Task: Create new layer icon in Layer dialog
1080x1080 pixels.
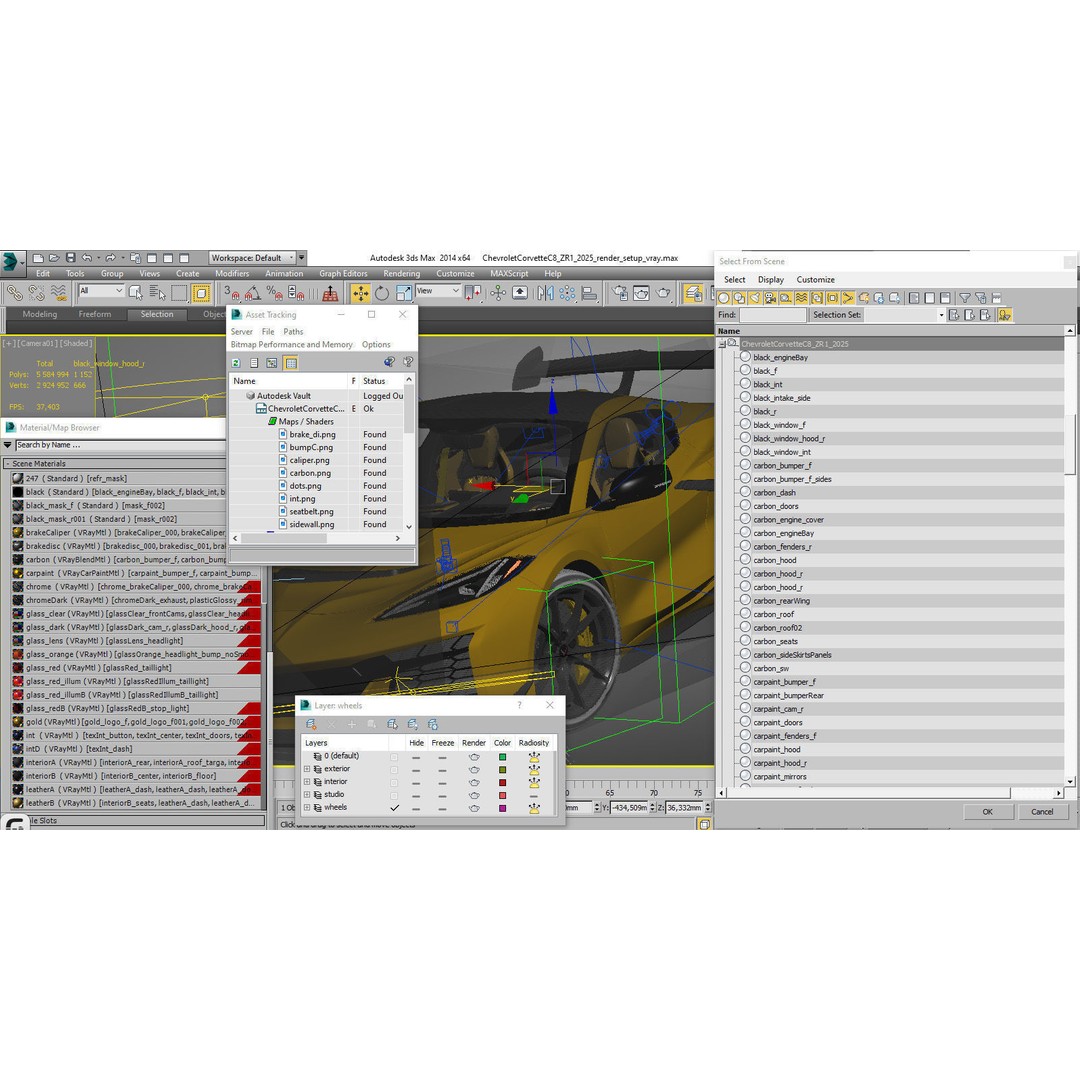Action: [x=311, y=725]
